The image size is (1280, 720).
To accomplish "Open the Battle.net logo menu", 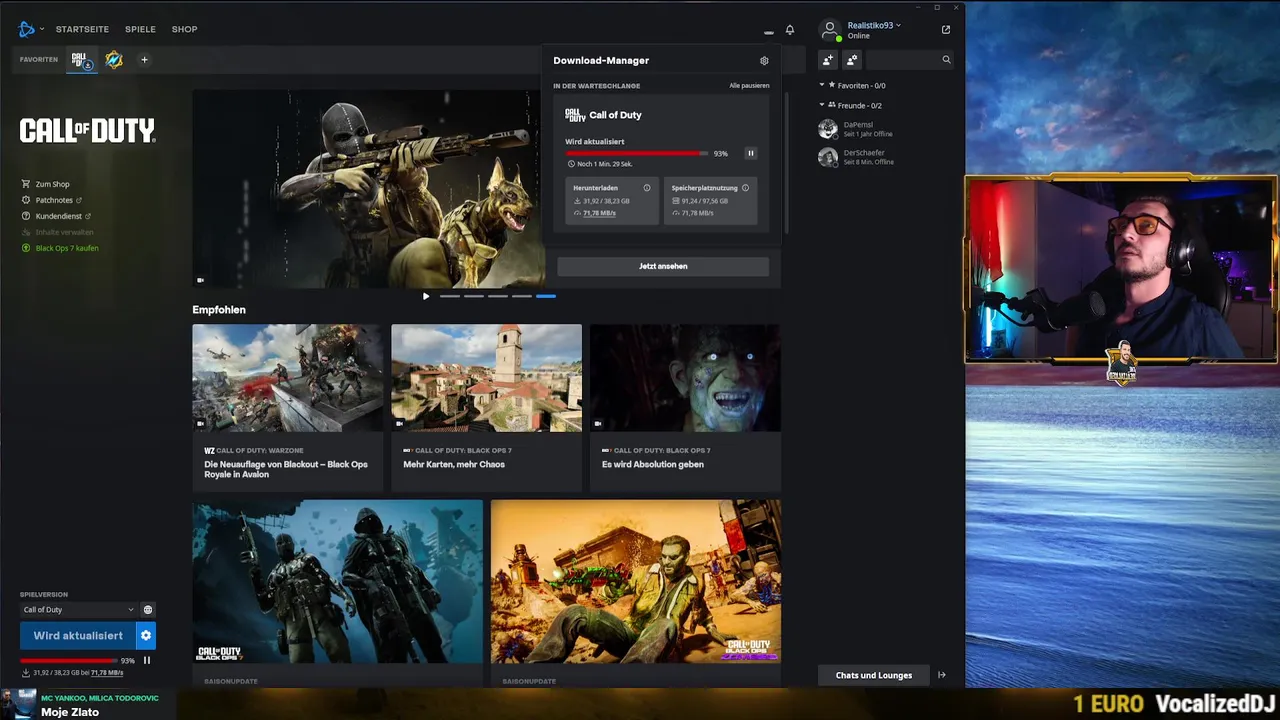I will 26,29.
